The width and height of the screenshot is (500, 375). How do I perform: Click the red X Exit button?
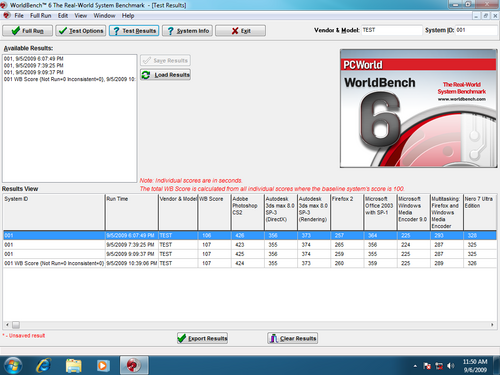240,31
